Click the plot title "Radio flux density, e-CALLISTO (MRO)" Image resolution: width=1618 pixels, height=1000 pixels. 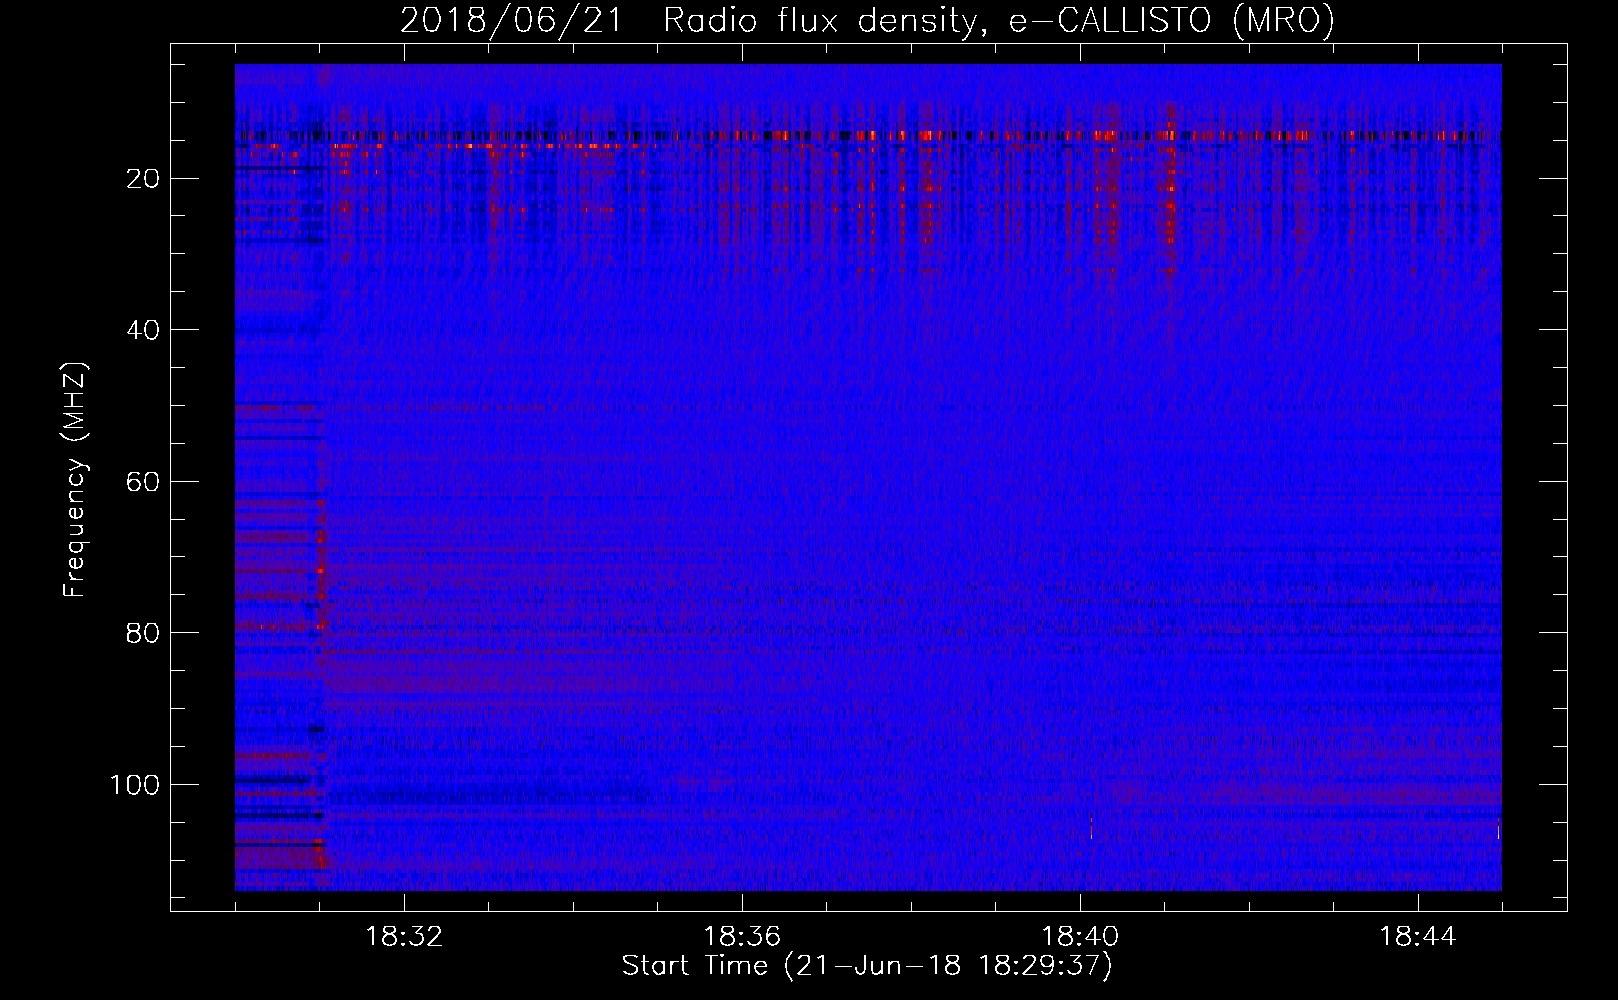pyautogui.click(x=999, y=20)
